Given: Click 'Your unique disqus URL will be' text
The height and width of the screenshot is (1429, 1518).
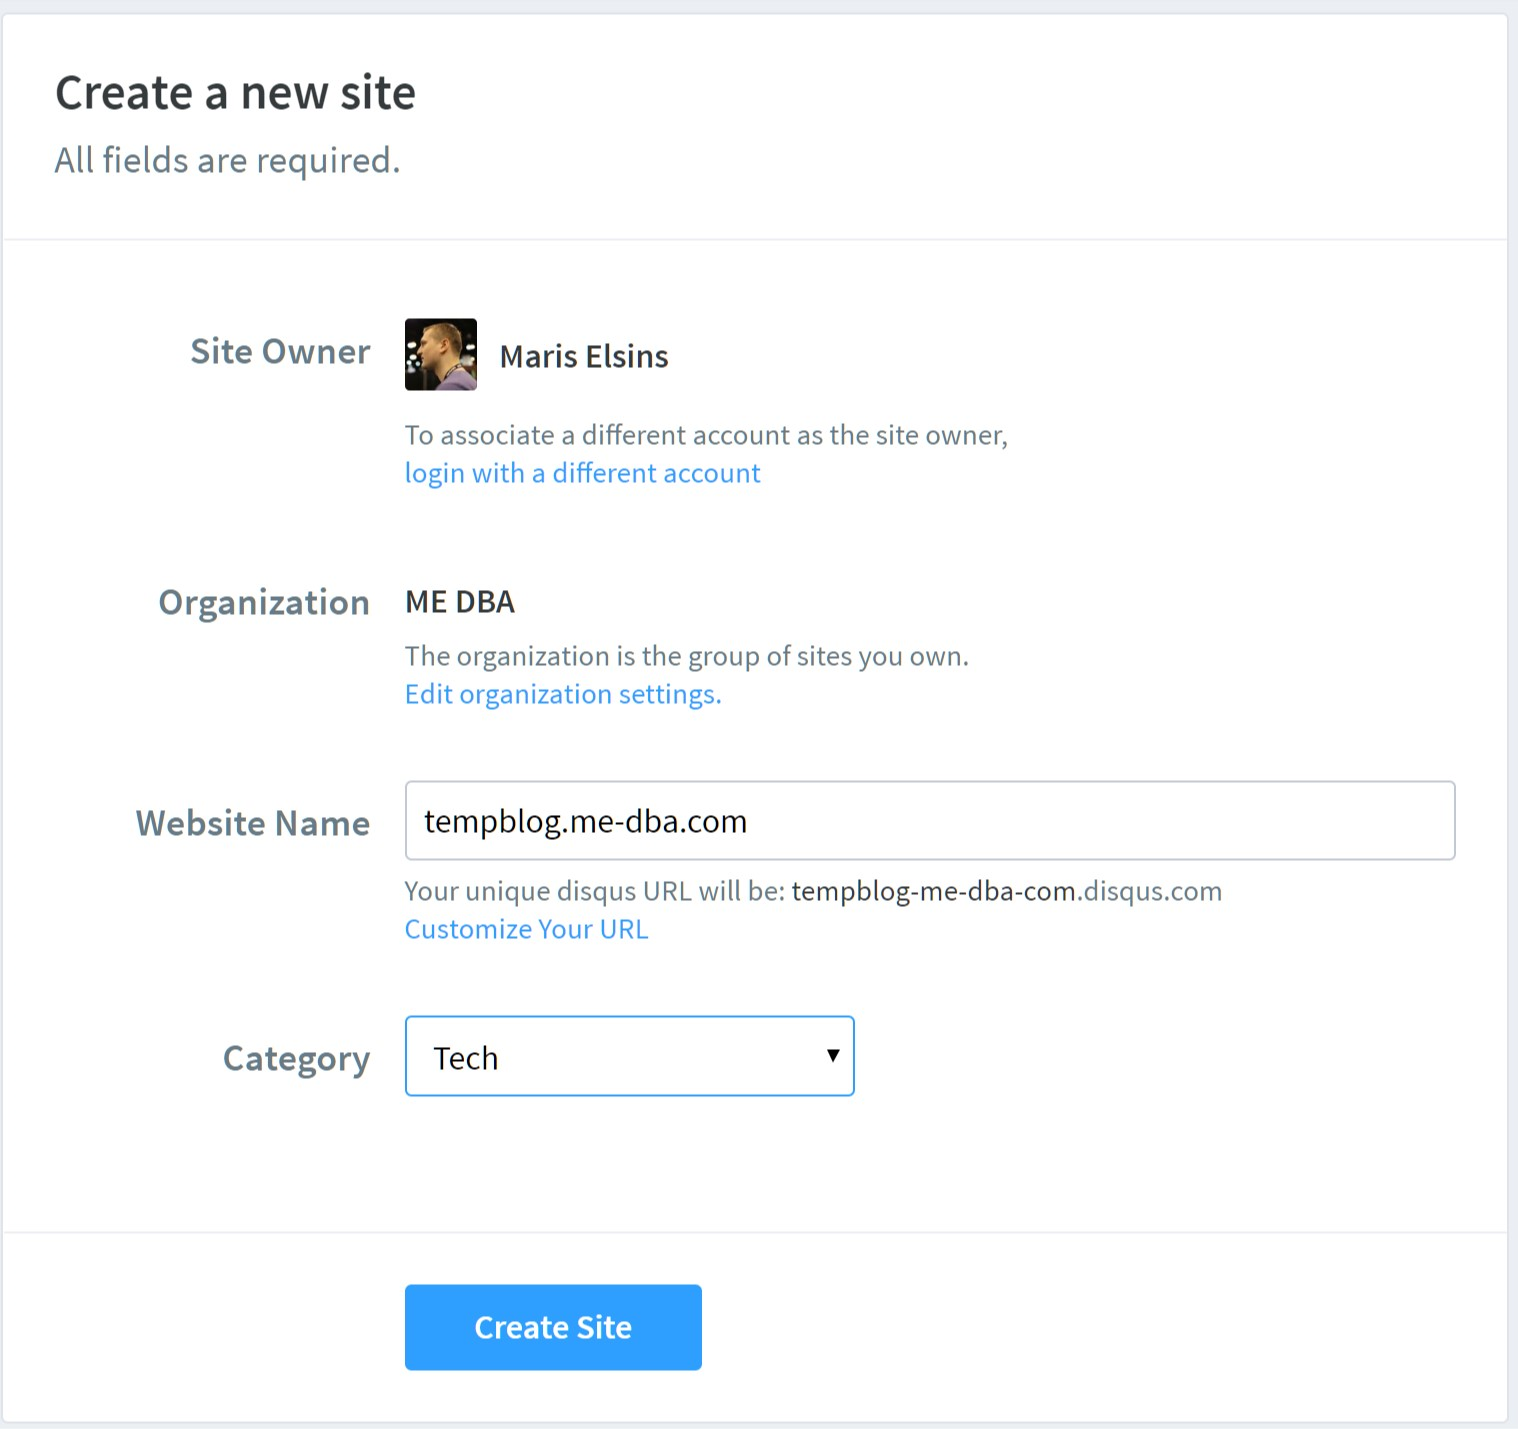Looking at the screenshot, I should [x=594, y=891].
